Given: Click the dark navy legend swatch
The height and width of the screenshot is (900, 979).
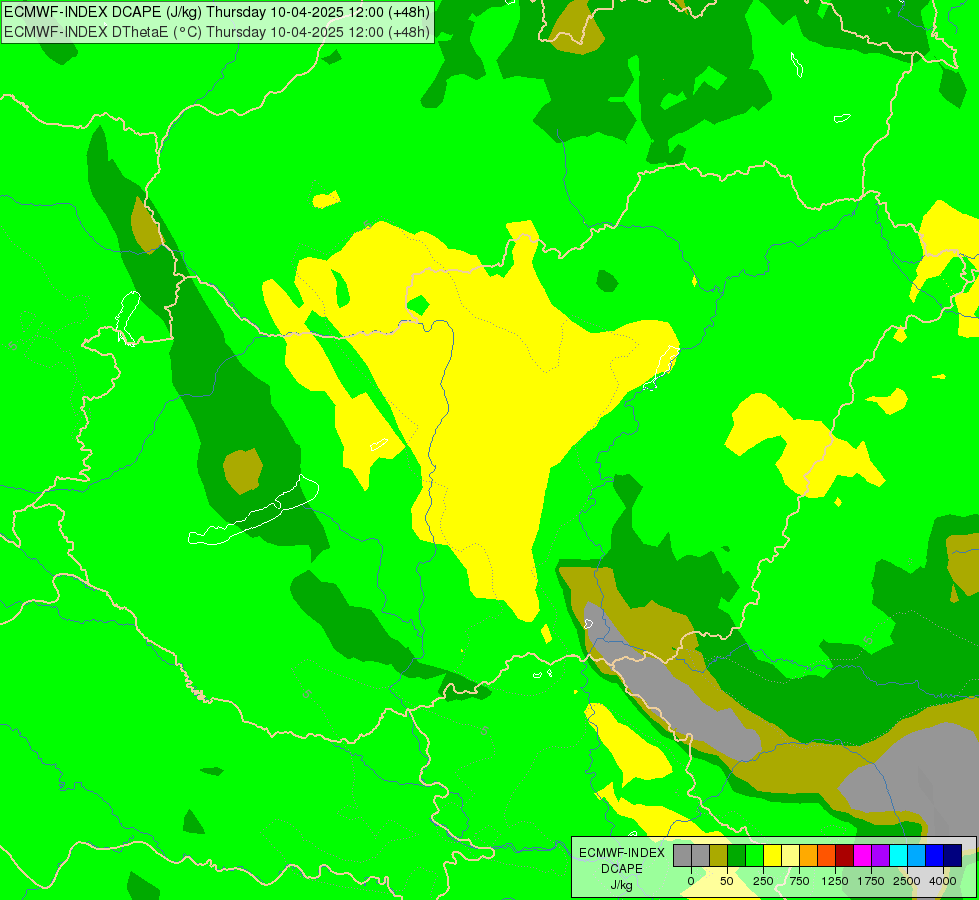Looking at the screenshot, I should coord(953,855).
